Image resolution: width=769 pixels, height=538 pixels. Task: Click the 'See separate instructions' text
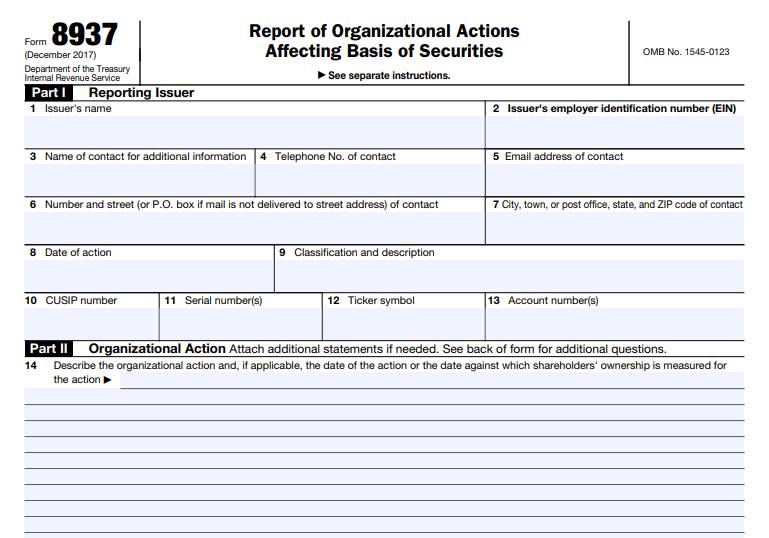pos(384,76)
